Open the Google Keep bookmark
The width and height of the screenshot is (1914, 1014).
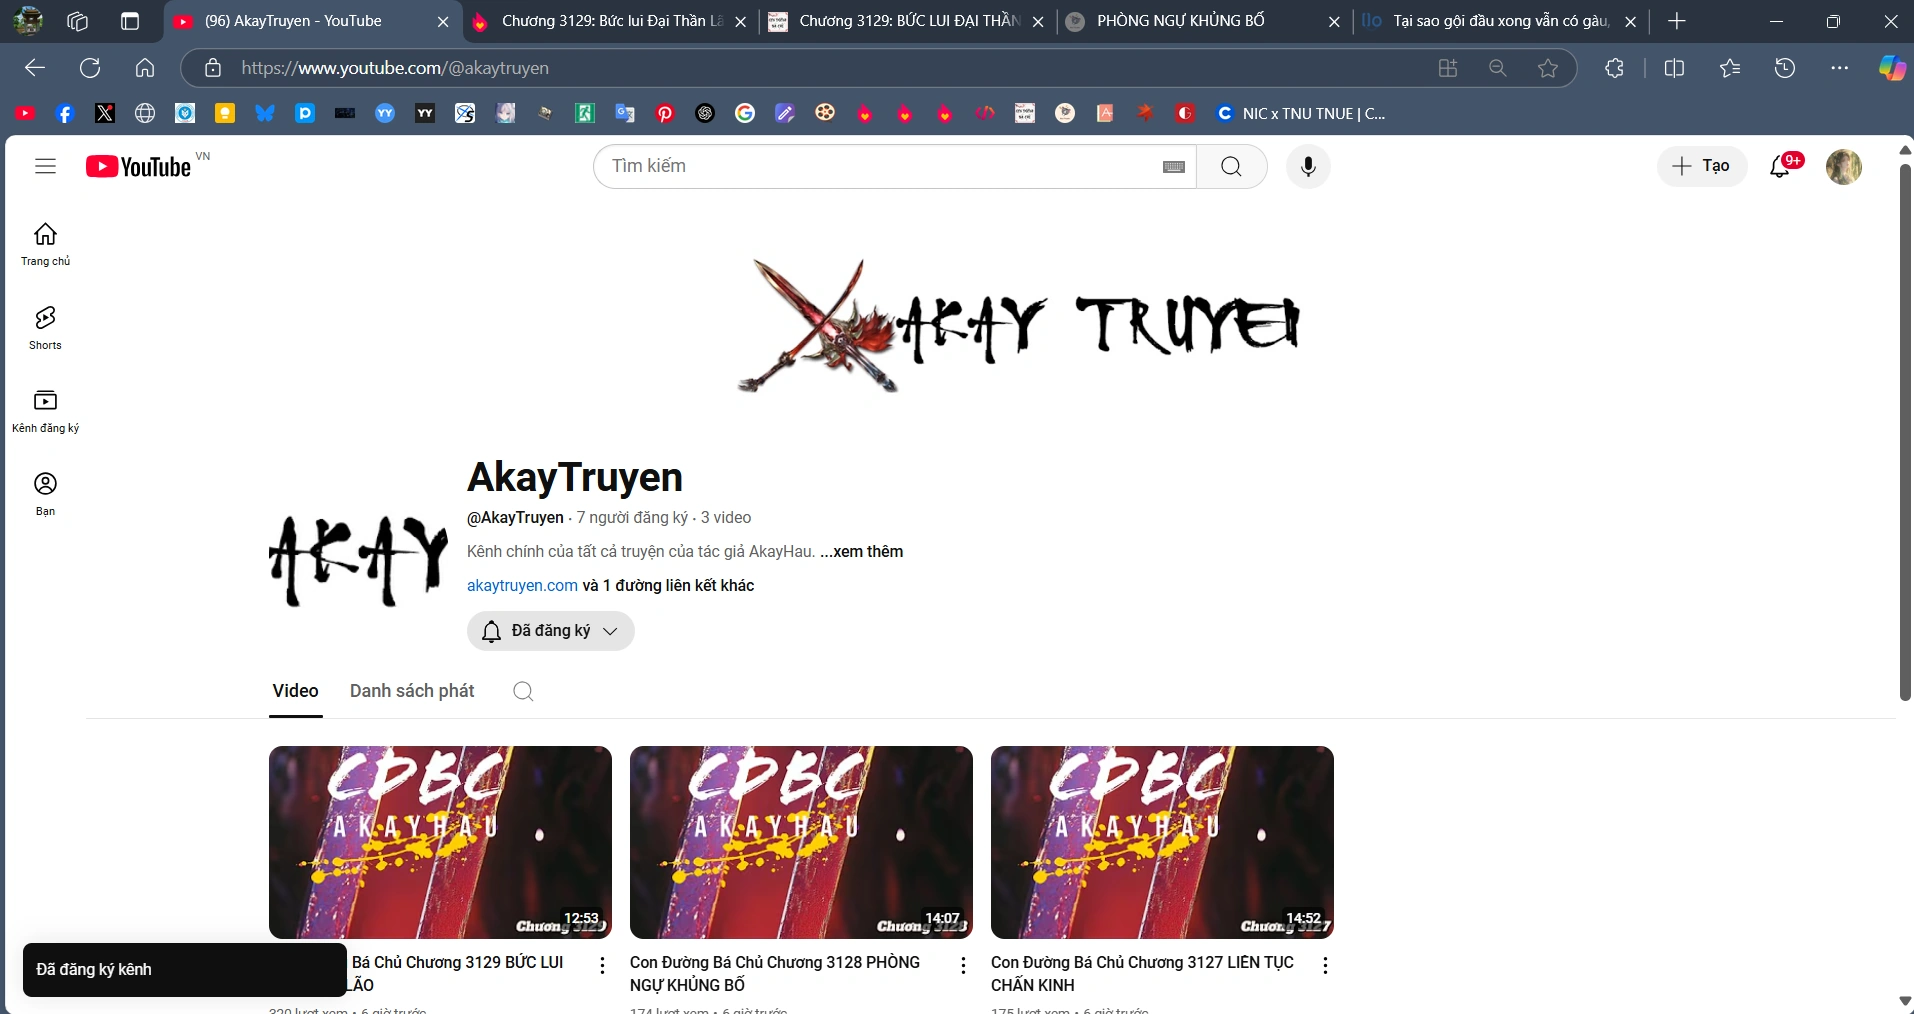225,113
